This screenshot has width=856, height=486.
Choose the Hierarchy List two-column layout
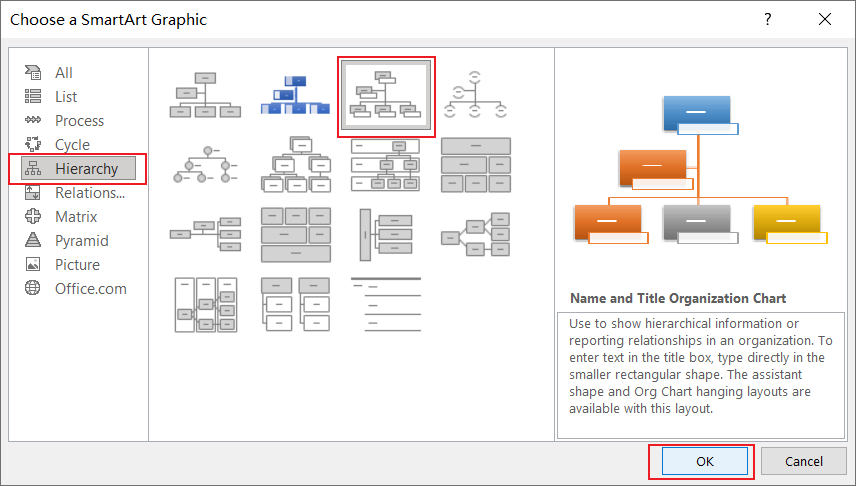coord(295,305)
